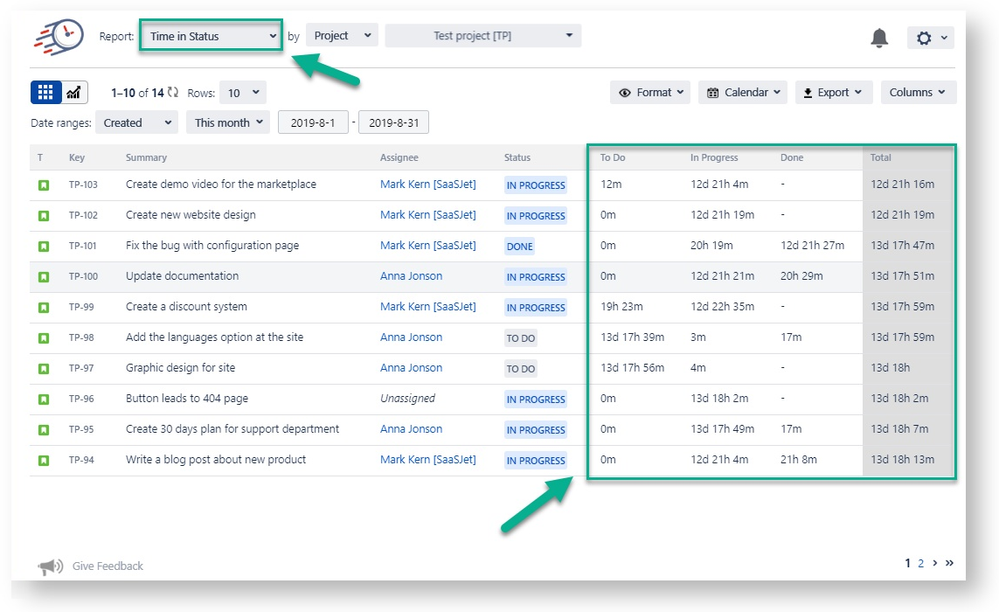Open the notifications bell
Image resolution: width=999 pixels, height=612 pixels.
879,38
